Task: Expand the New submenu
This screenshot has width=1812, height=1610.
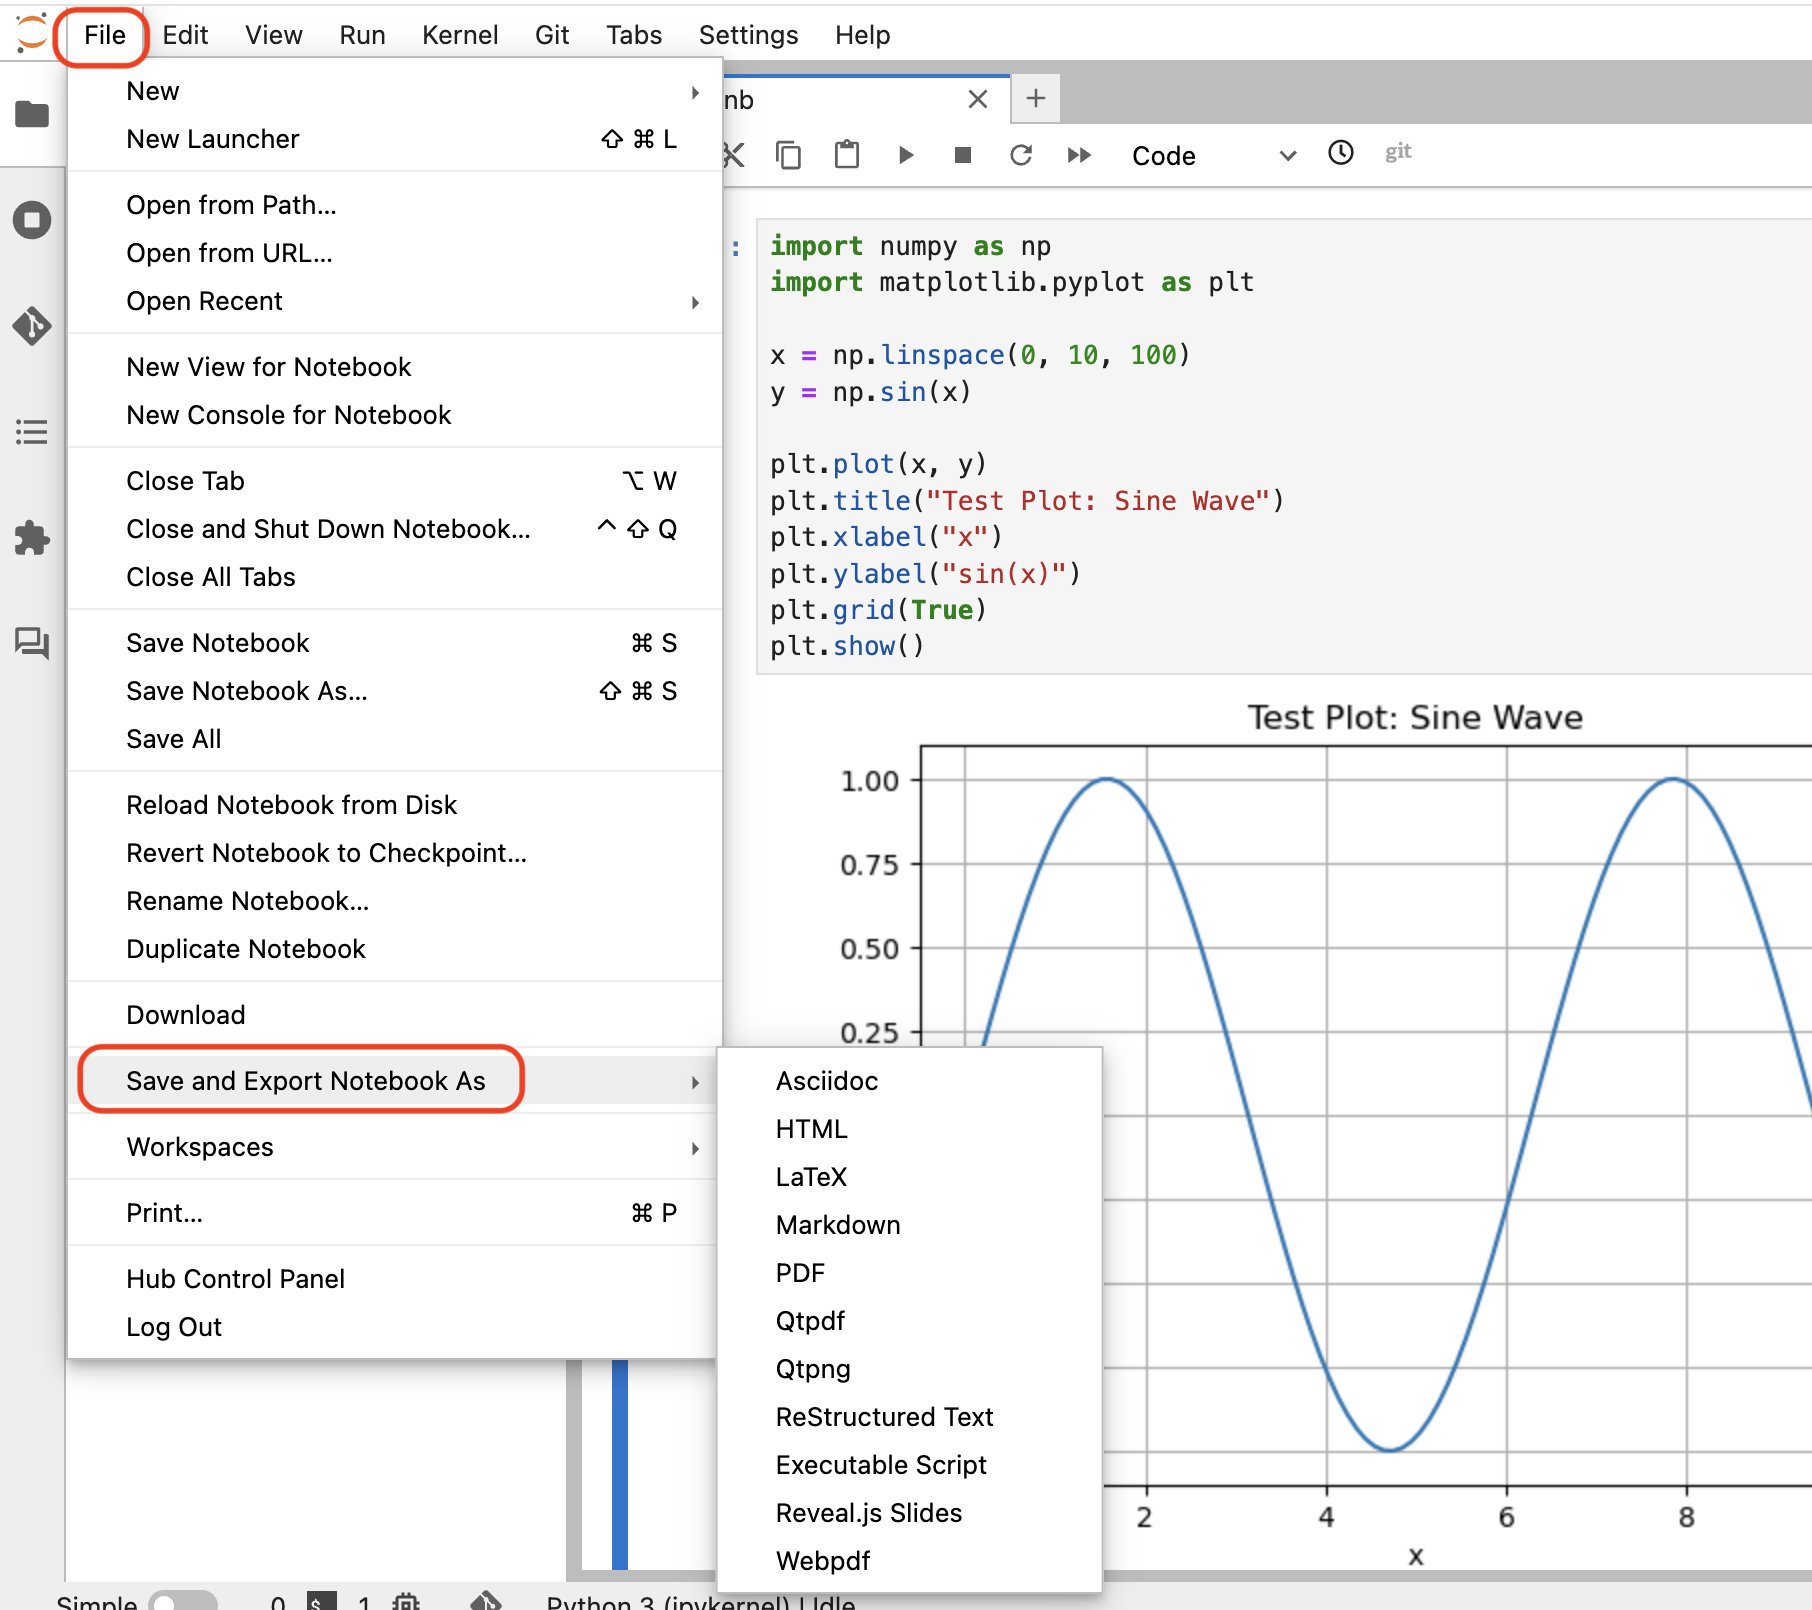Action: click(x=394, y=91)
